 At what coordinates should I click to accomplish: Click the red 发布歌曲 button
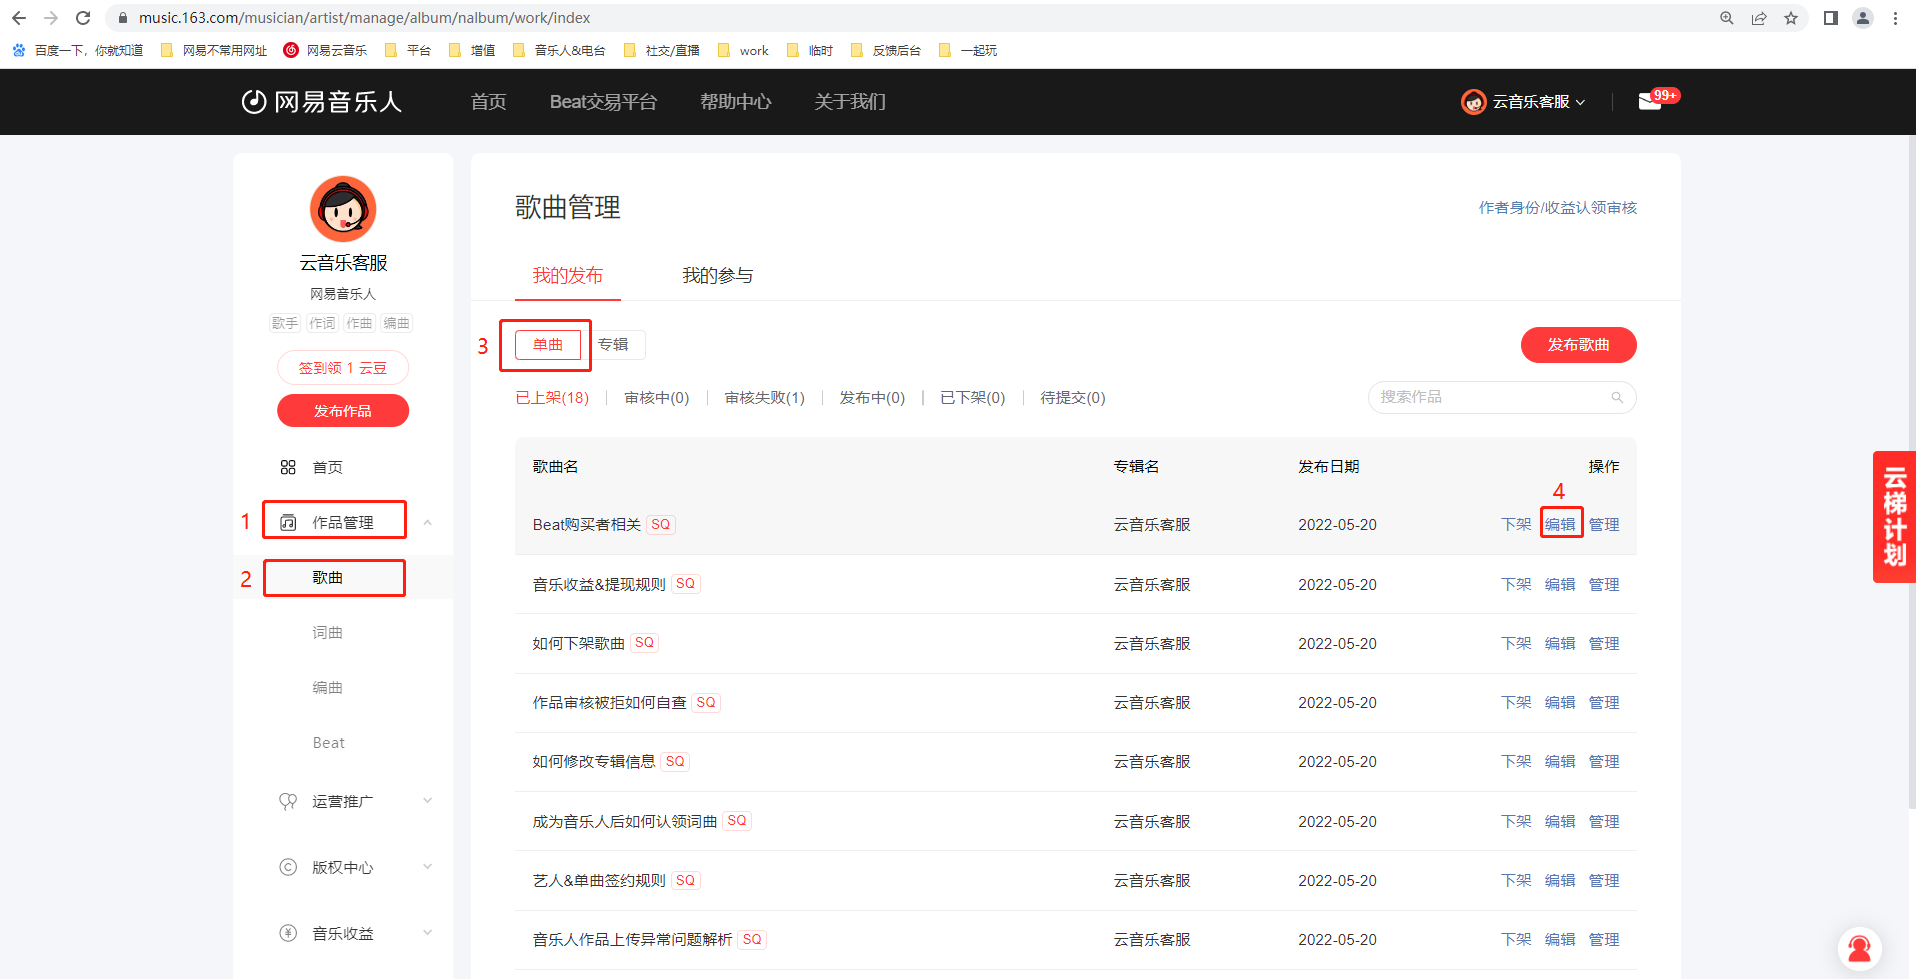click(1578, 345)
